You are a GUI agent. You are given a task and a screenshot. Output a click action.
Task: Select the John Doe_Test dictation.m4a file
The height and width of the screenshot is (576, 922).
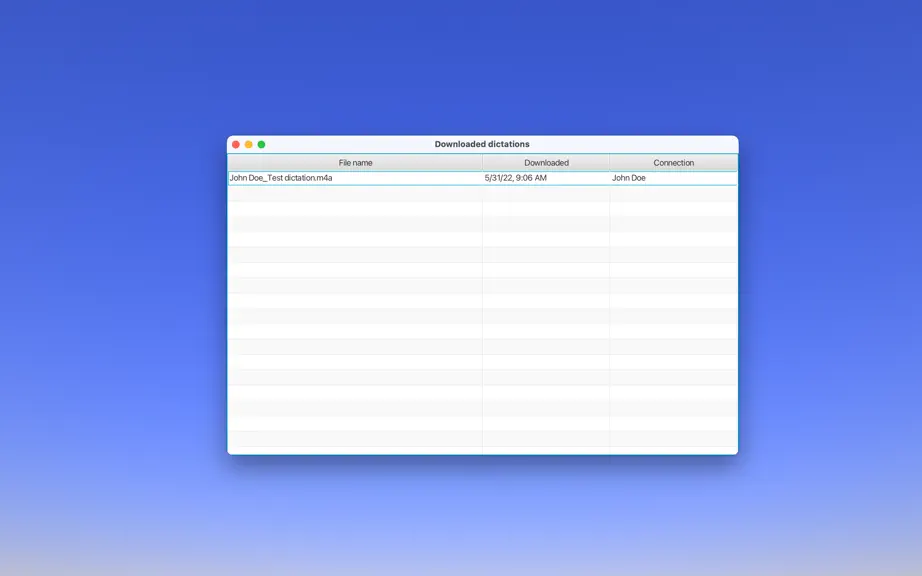tap(280, 178)
